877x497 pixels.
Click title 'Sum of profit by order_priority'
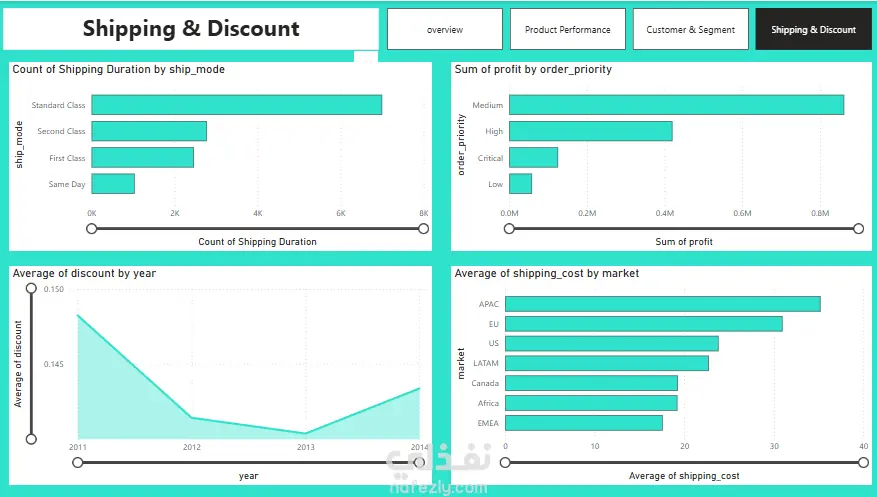click(533, 69)
